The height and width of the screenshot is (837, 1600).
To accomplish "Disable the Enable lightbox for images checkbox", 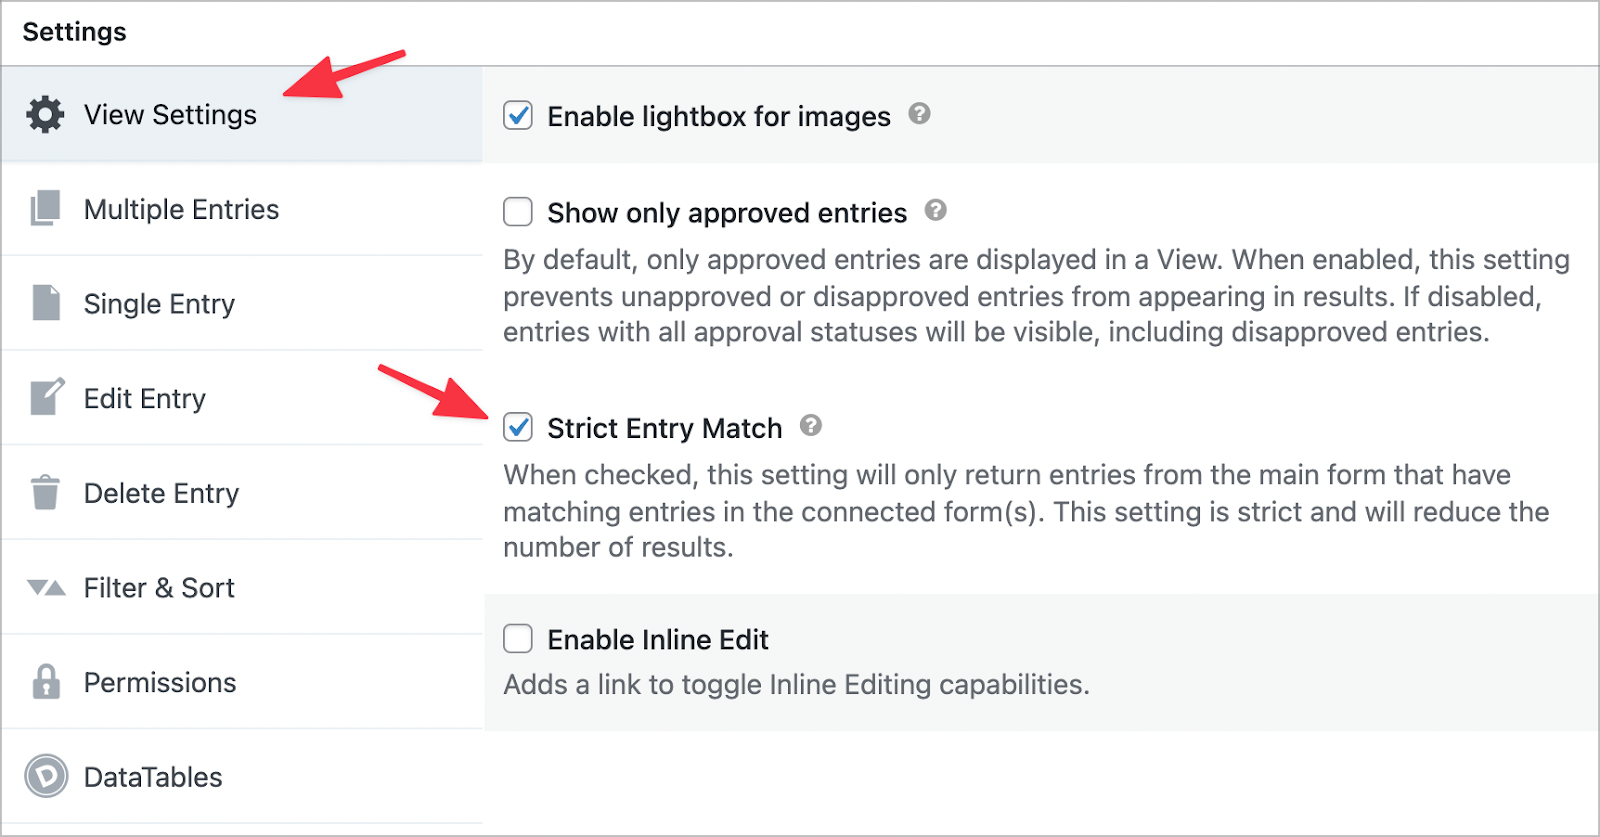I will [517, 116].
